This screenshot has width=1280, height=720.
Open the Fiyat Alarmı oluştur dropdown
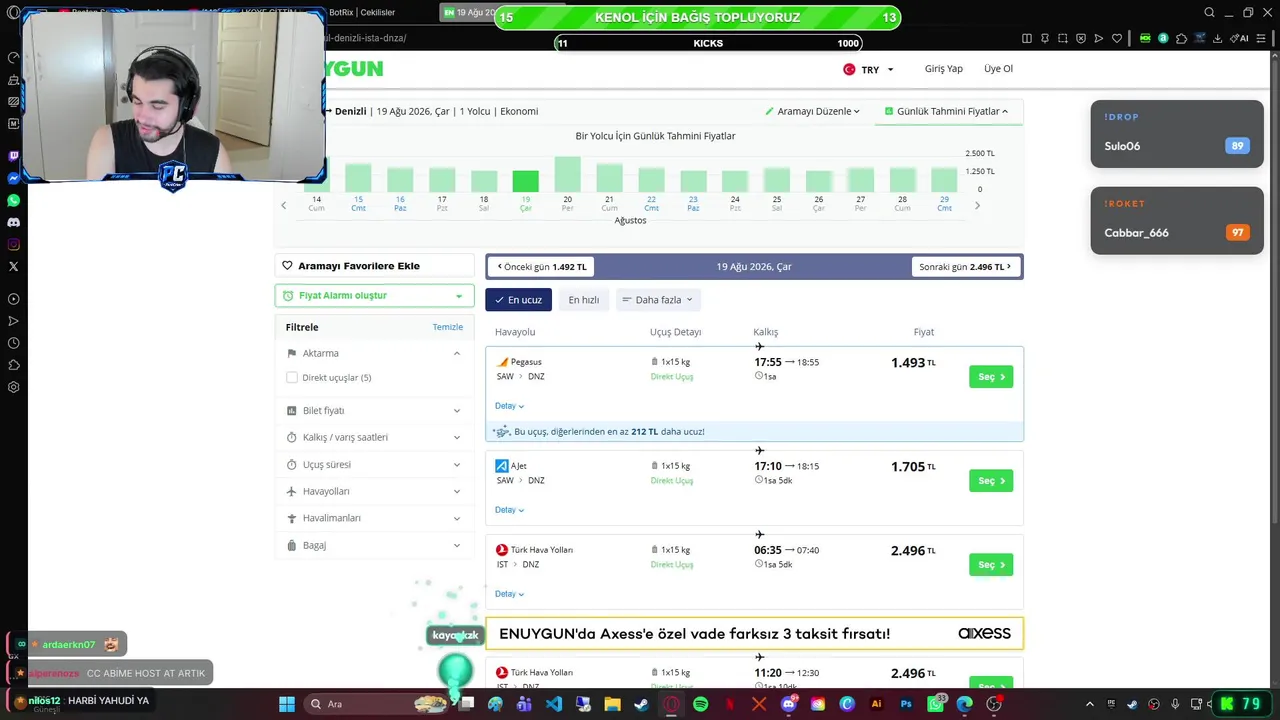coord(375,295)
